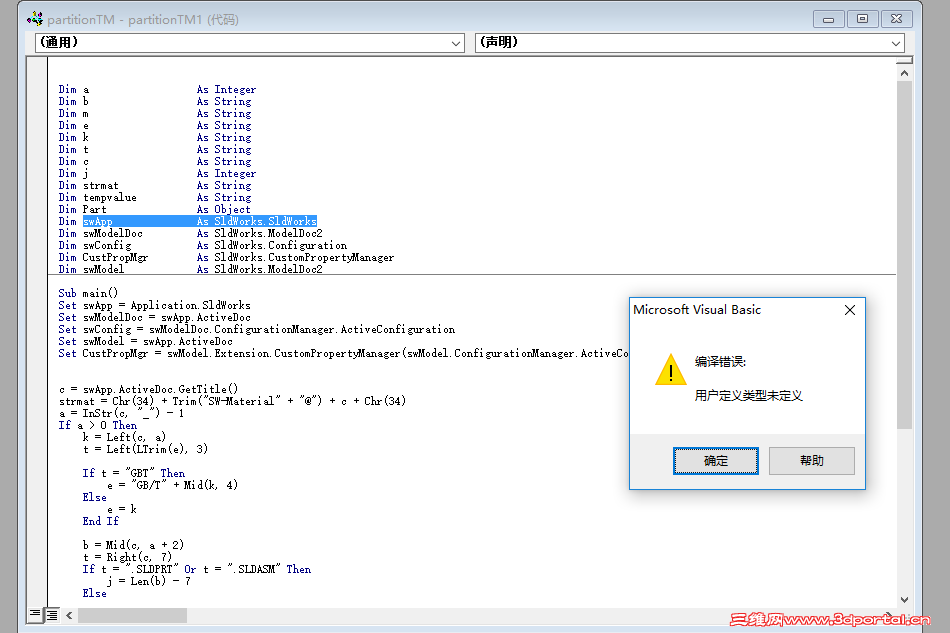This screenshot has height=633, width=950.
Task: Open help via 帮助 button
Action: (812, 461)
